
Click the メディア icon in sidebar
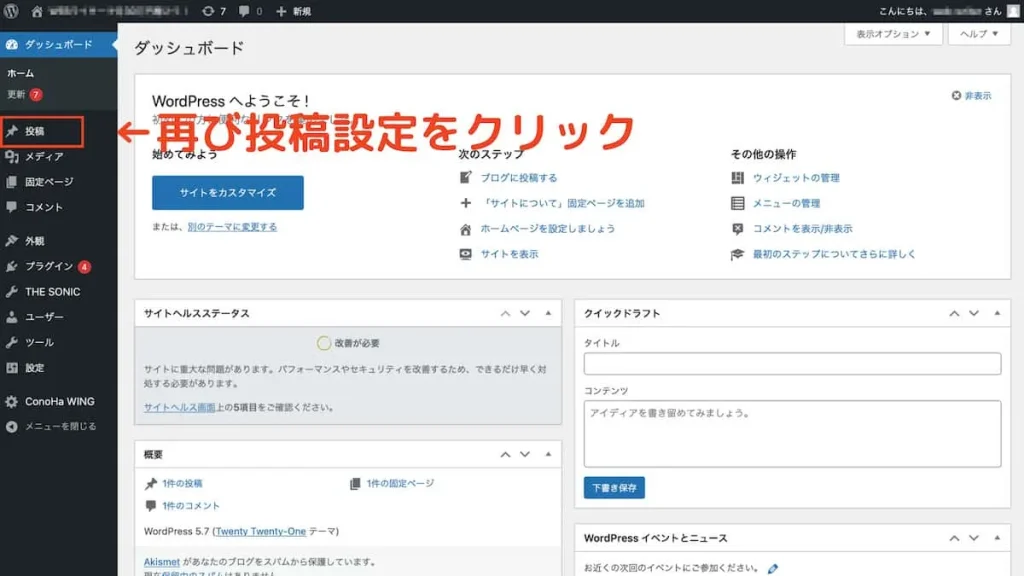tap(12, 157)
